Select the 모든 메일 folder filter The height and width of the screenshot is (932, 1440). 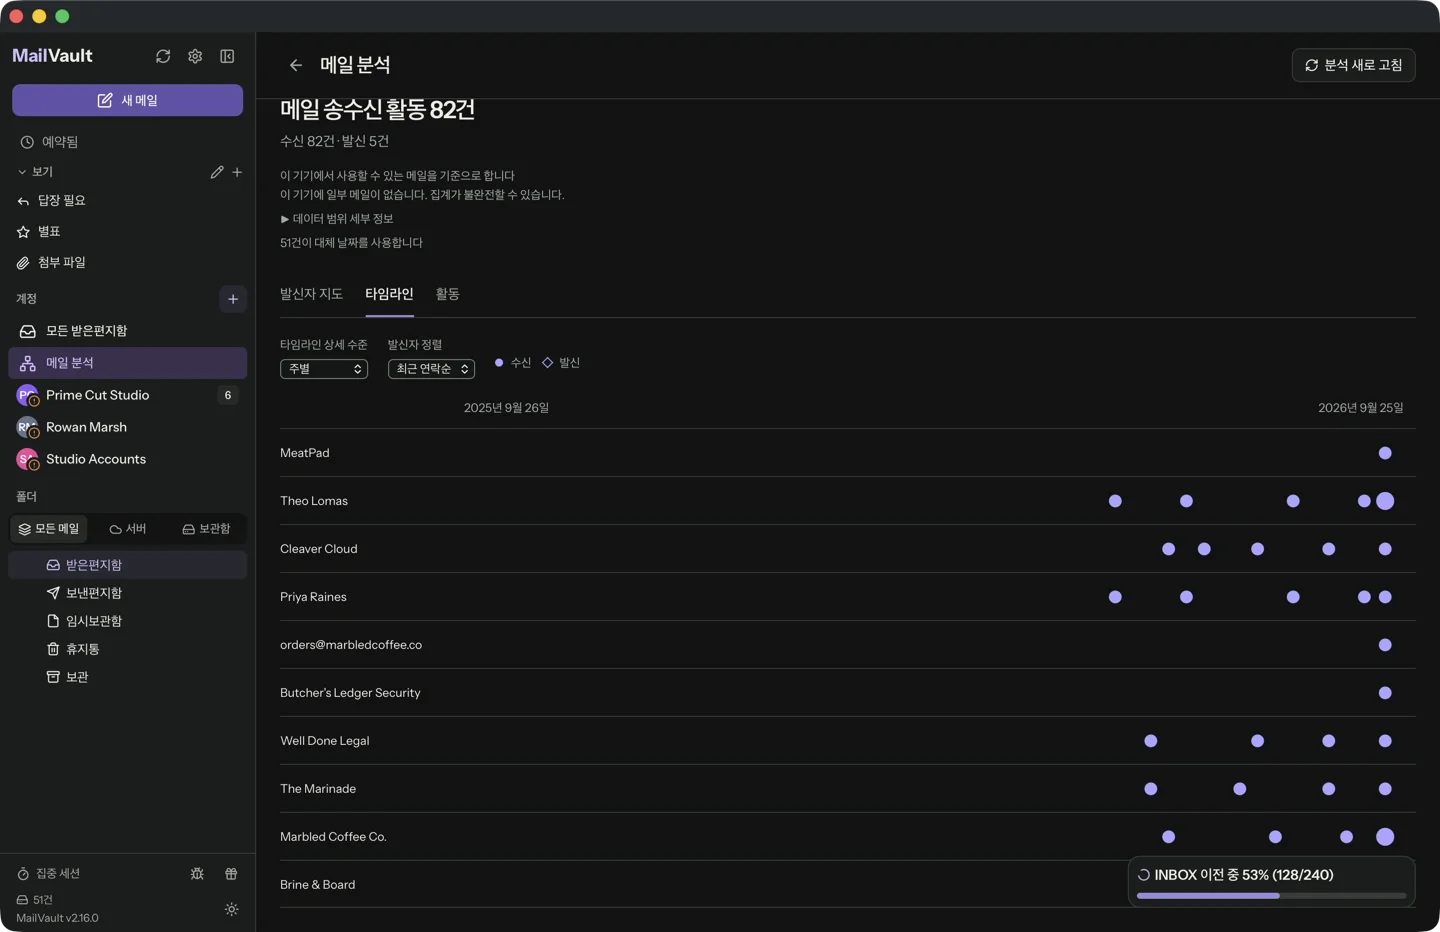[49, 529]
